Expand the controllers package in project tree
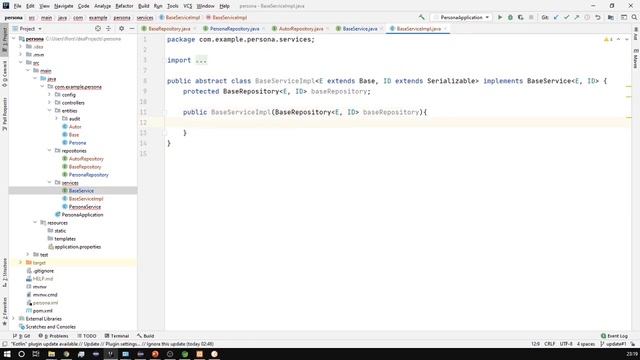 tap(49, 103)
